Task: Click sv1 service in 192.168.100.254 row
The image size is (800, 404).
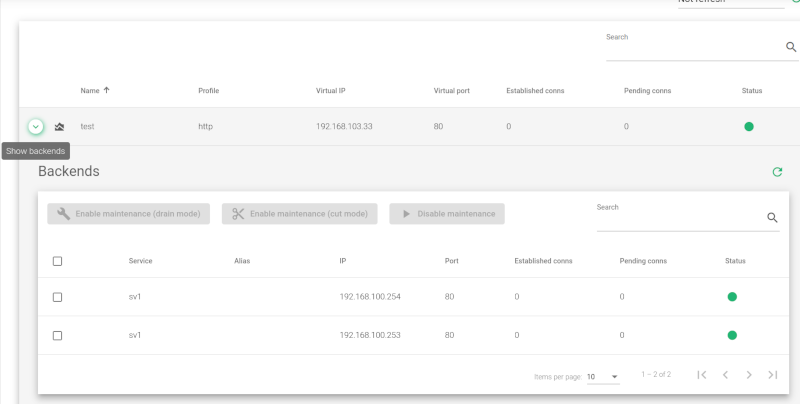Action: pyautogui.click(x=135, y=297)
